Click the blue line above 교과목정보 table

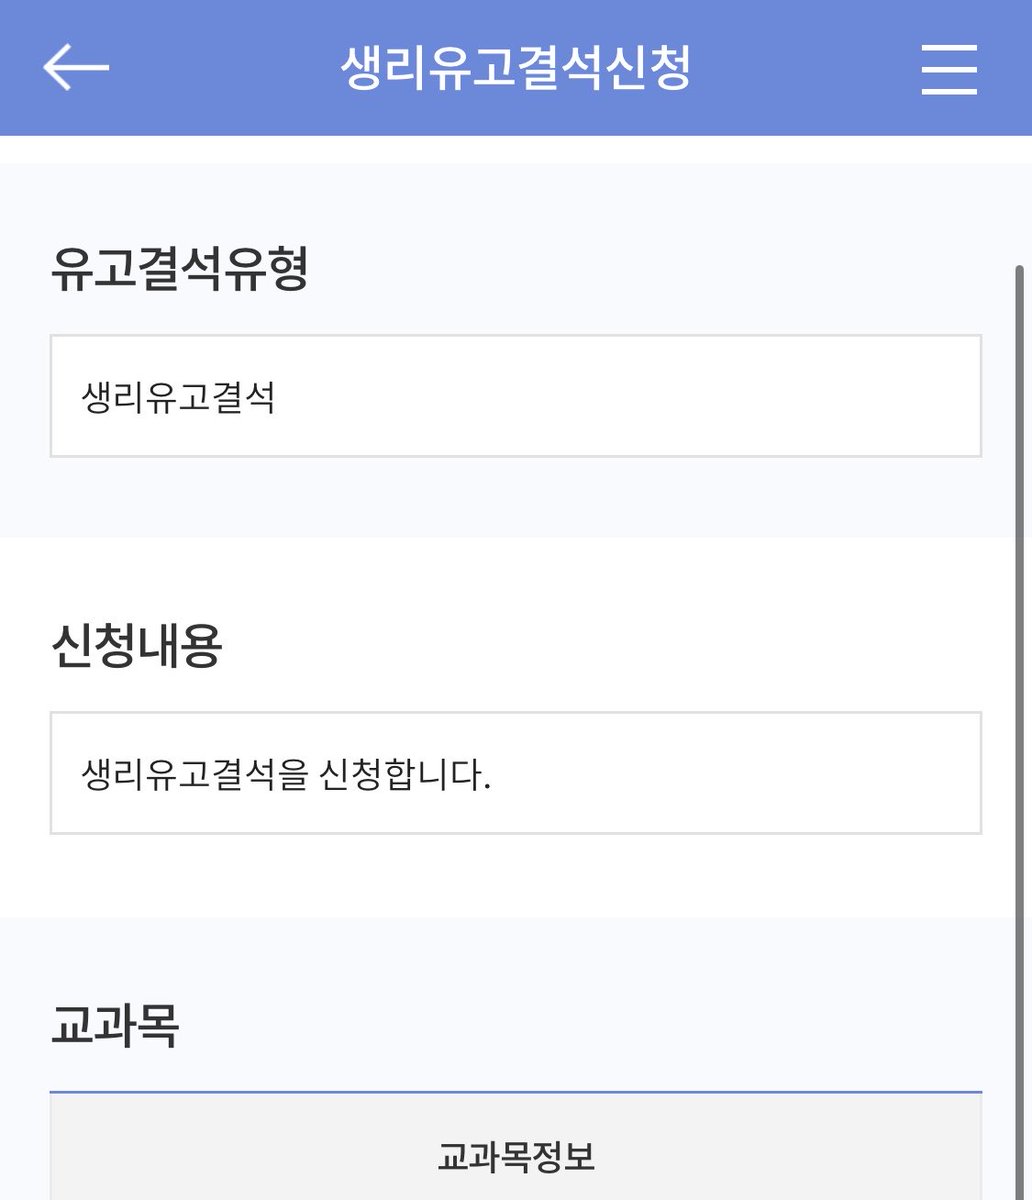tap(516, 1092)
